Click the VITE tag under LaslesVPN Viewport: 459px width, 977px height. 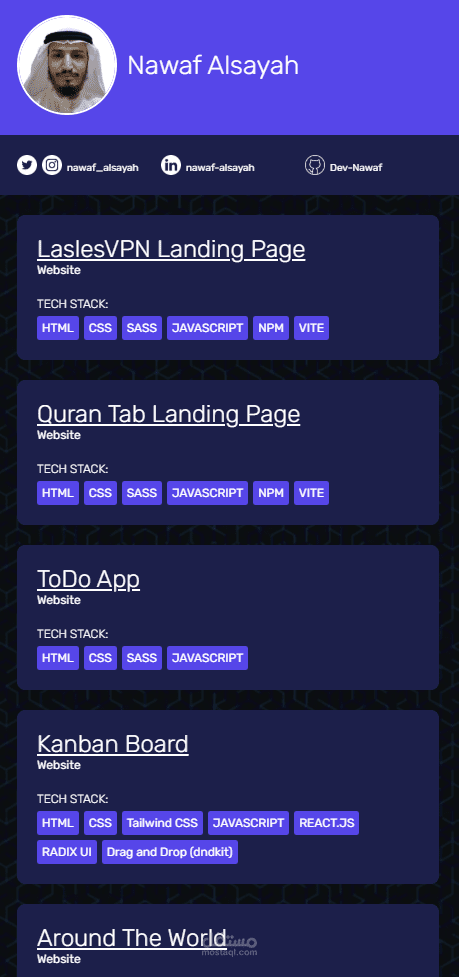click(311, 328)
